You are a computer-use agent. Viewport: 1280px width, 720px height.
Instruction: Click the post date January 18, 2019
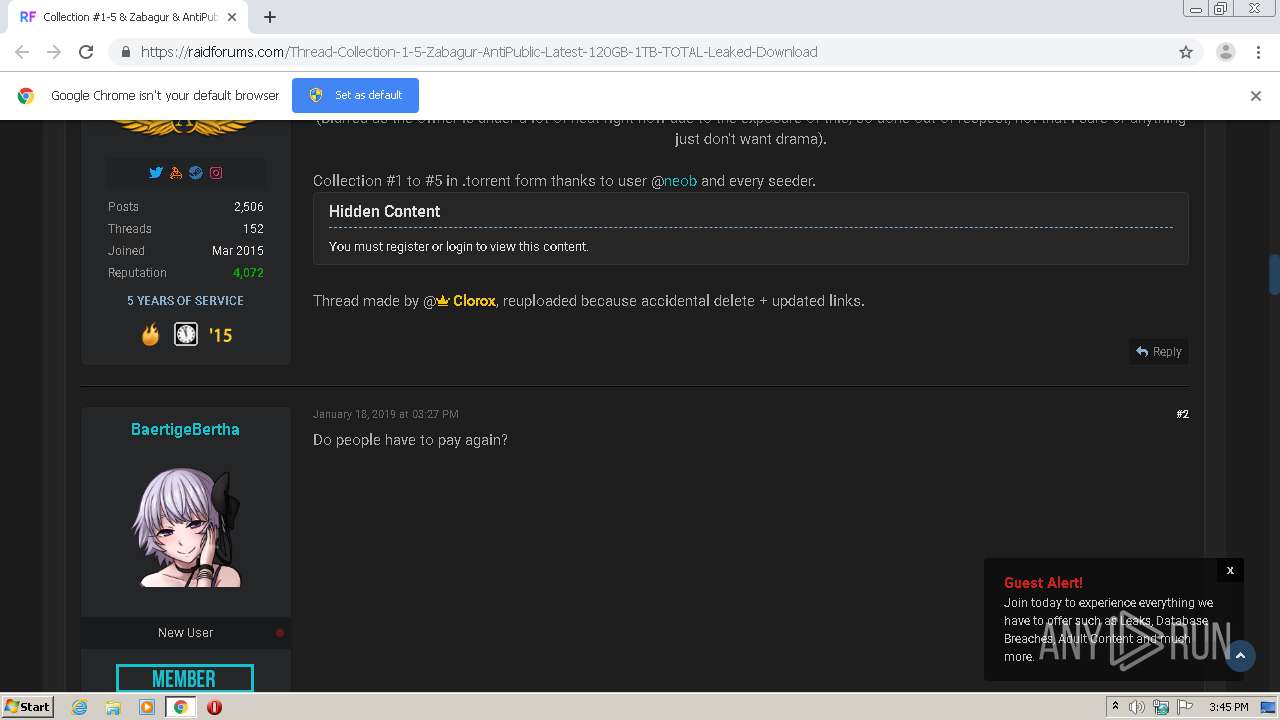point(386,414)
